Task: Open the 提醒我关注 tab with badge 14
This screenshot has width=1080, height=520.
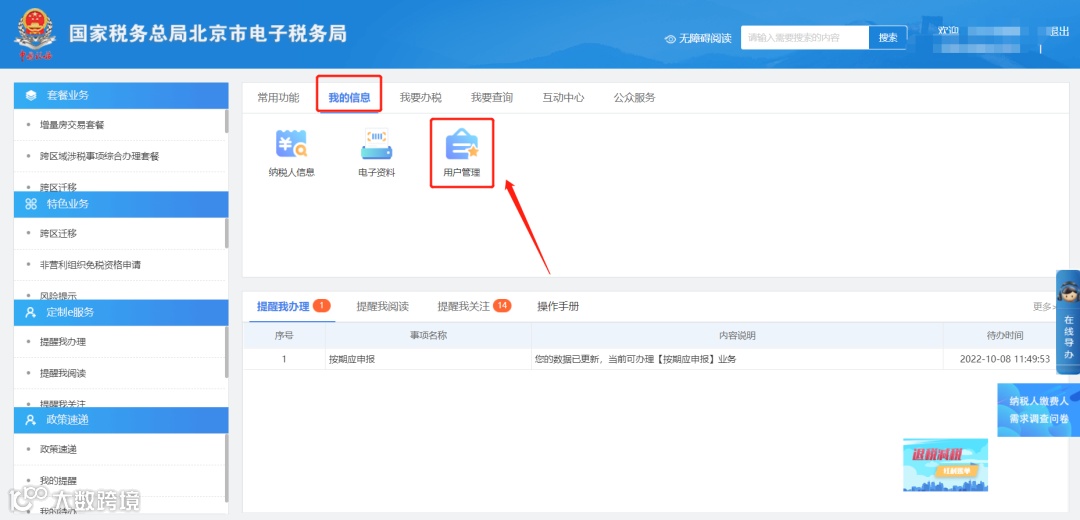Action: [474, 306]
